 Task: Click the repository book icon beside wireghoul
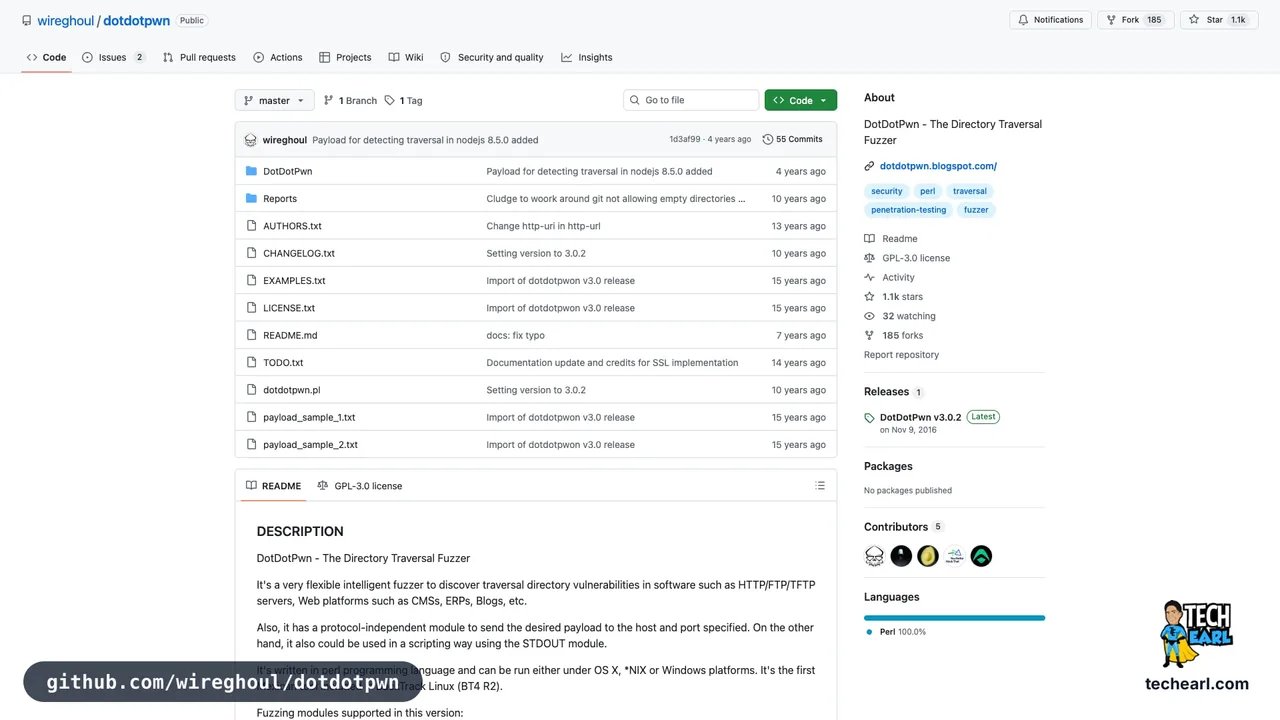[x=26, y=20]
